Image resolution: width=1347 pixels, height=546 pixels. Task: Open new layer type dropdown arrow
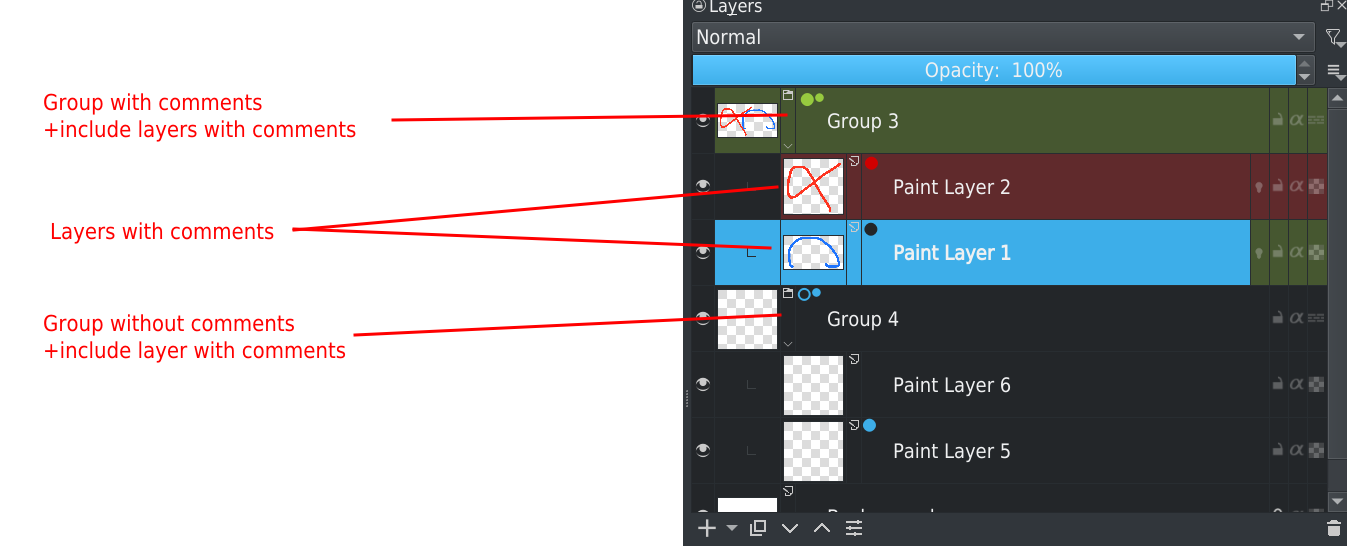732,528
